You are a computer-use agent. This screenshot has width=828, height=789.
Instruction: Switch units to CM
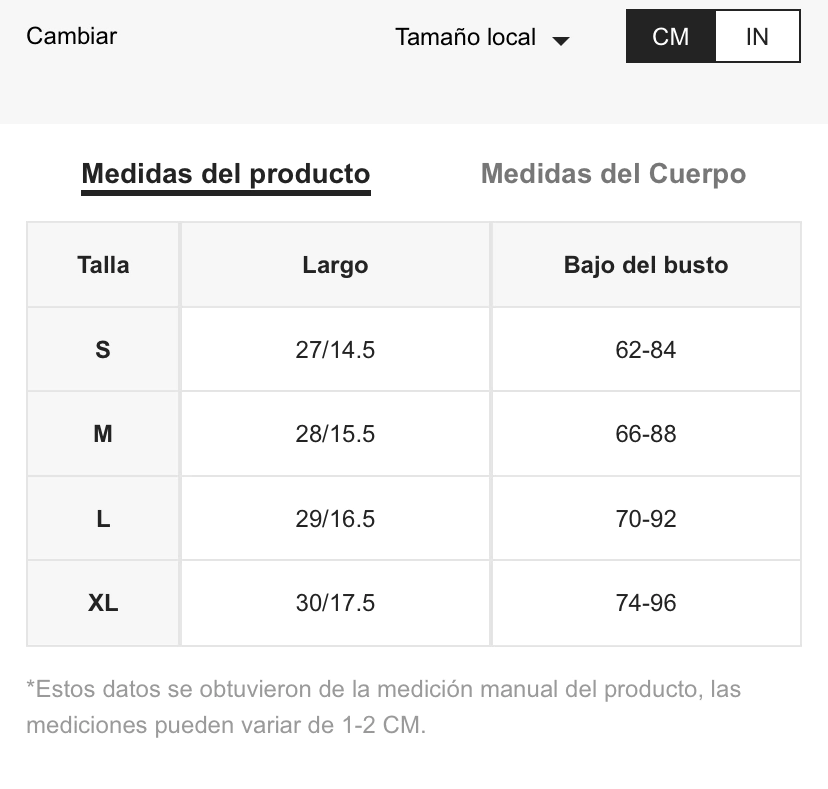coord(670,37)
